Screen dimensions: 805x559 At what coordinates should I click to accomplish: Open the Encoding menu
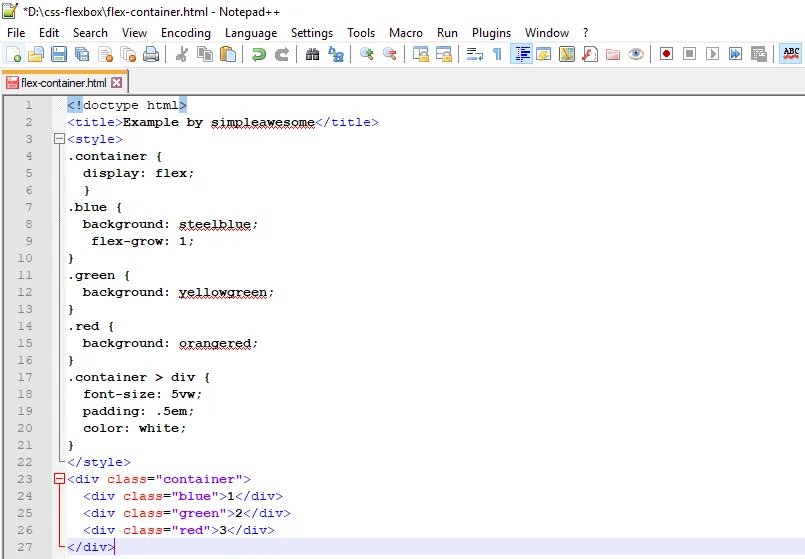[x=186, y=33]
